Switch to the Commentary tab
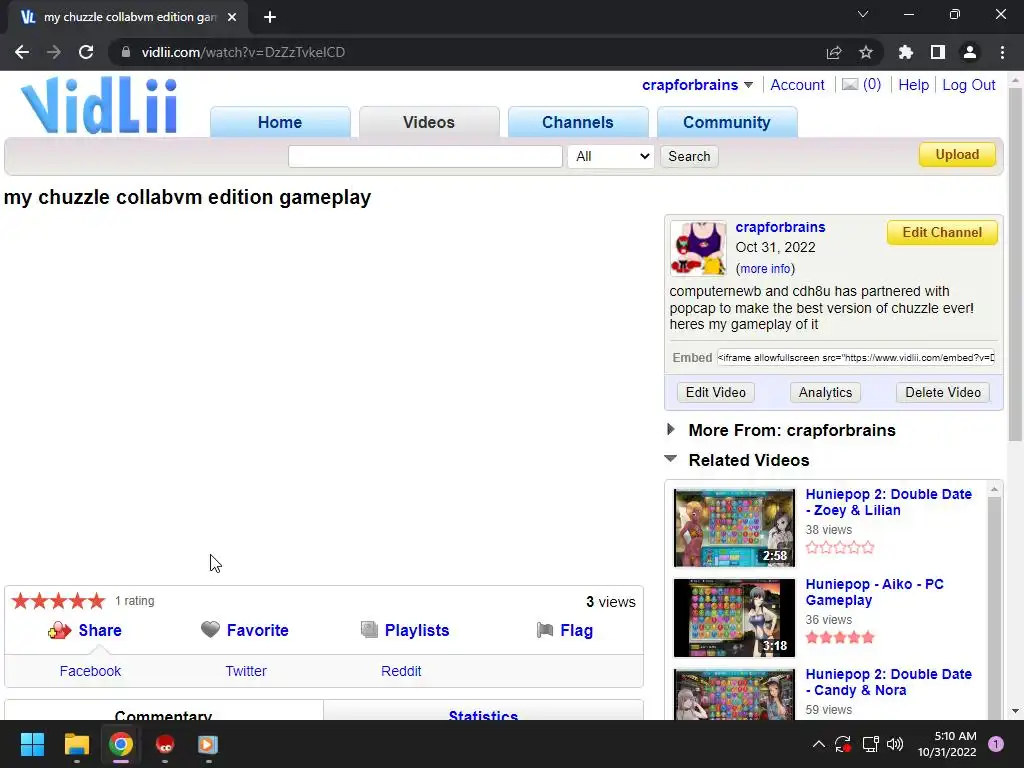The height and width of the screenshot is (768, 1024). pos(163,712)
